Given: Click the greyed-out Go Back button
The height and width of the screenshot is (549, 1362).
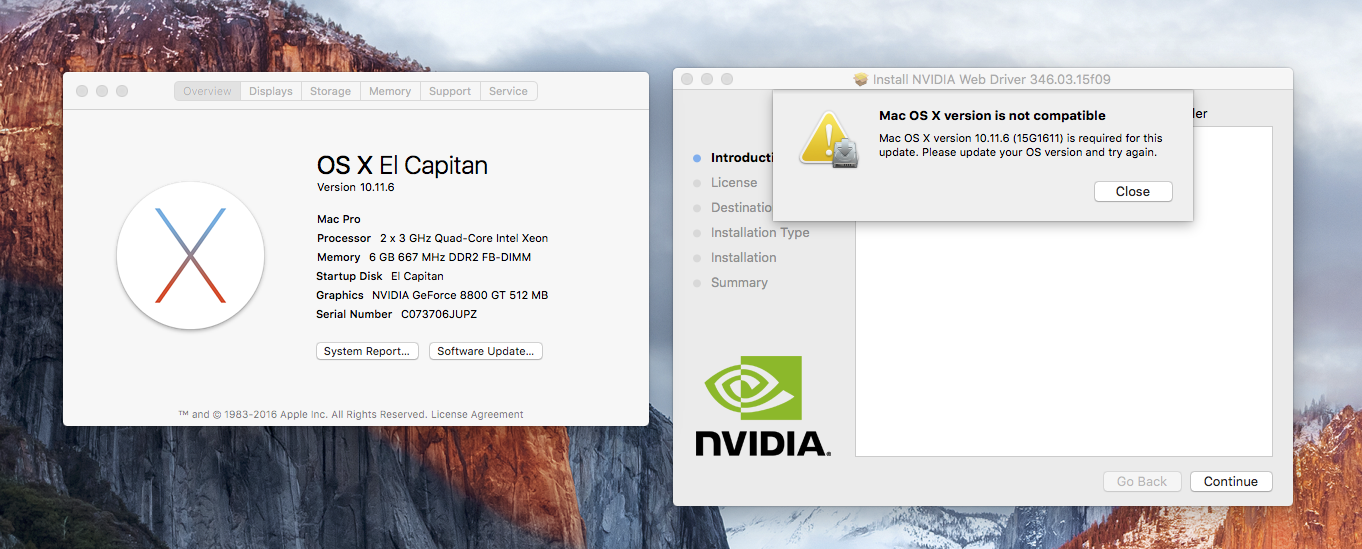Looking at the screenshot, I should point(1142,481).
